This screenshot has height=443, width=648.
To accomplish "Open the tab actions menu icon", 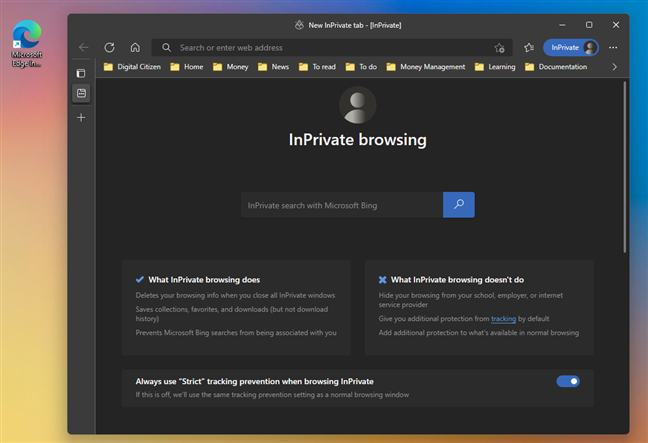I will point(81,73).
